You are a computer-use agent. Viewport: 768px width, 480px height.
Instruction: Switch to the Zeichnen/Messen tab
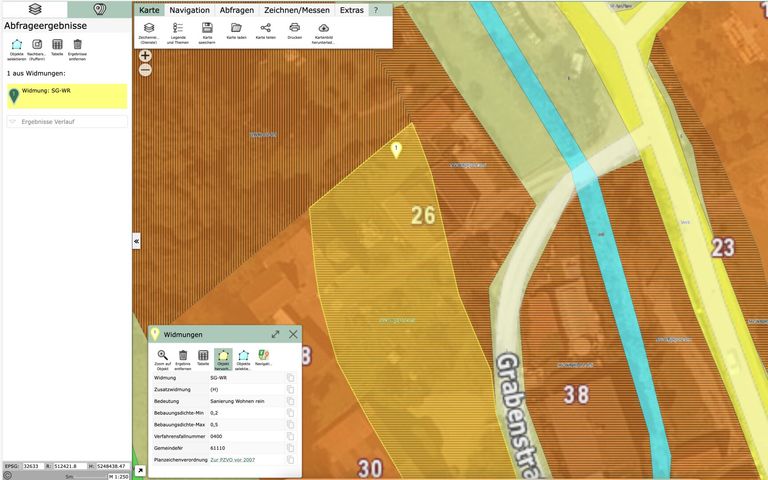(x=296, y=9)
